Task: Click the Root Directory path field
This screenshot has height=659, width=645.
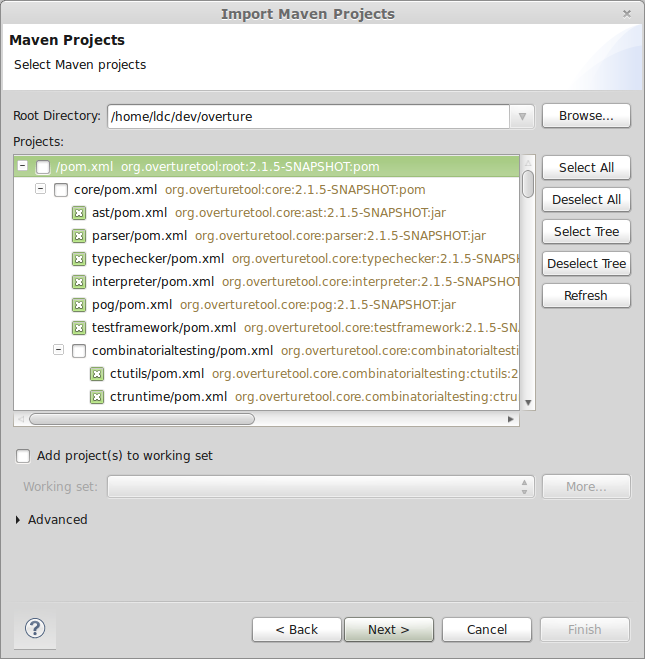Action: click(306, 117)
